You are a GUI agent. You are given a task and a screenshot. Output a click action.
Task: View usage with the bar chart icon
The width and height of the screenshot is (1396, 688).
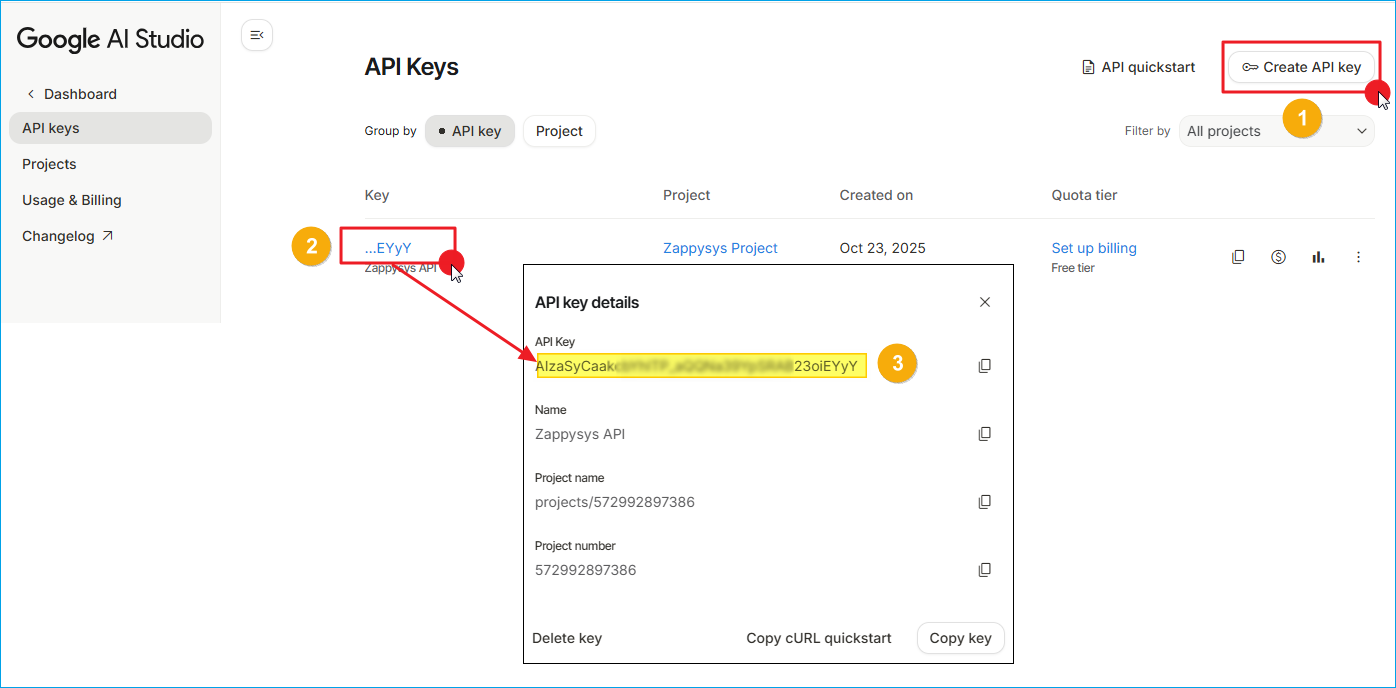click(x=1318, y=257)
